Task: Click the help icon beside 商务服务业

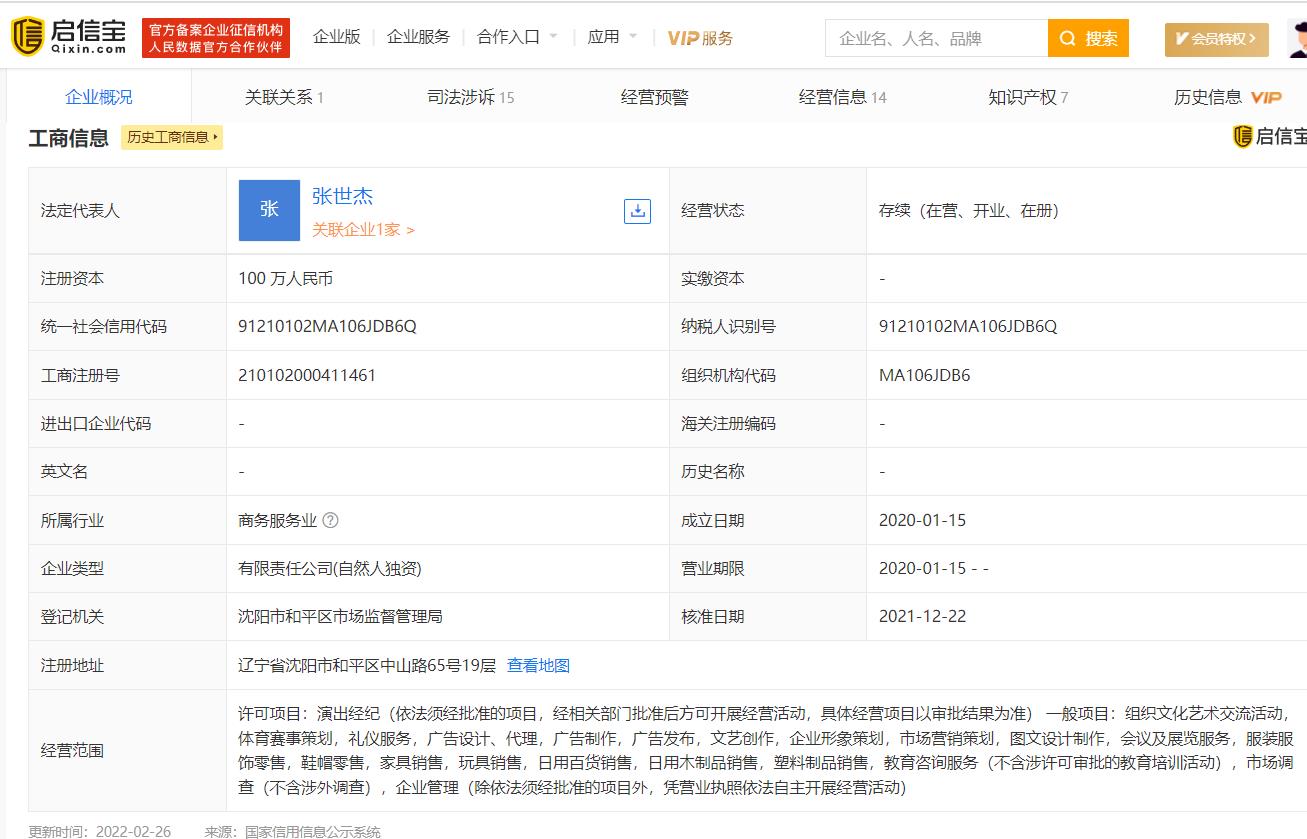Action: 331,520
